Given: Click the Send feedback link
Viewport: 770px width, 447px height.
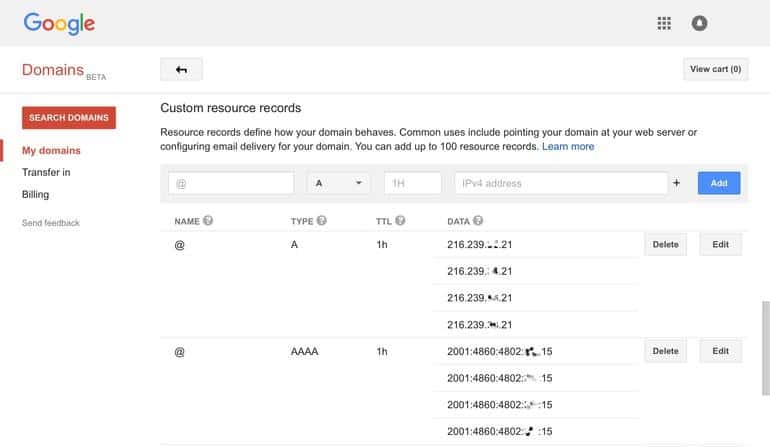Looking at the screenshot, I should 51,223.
